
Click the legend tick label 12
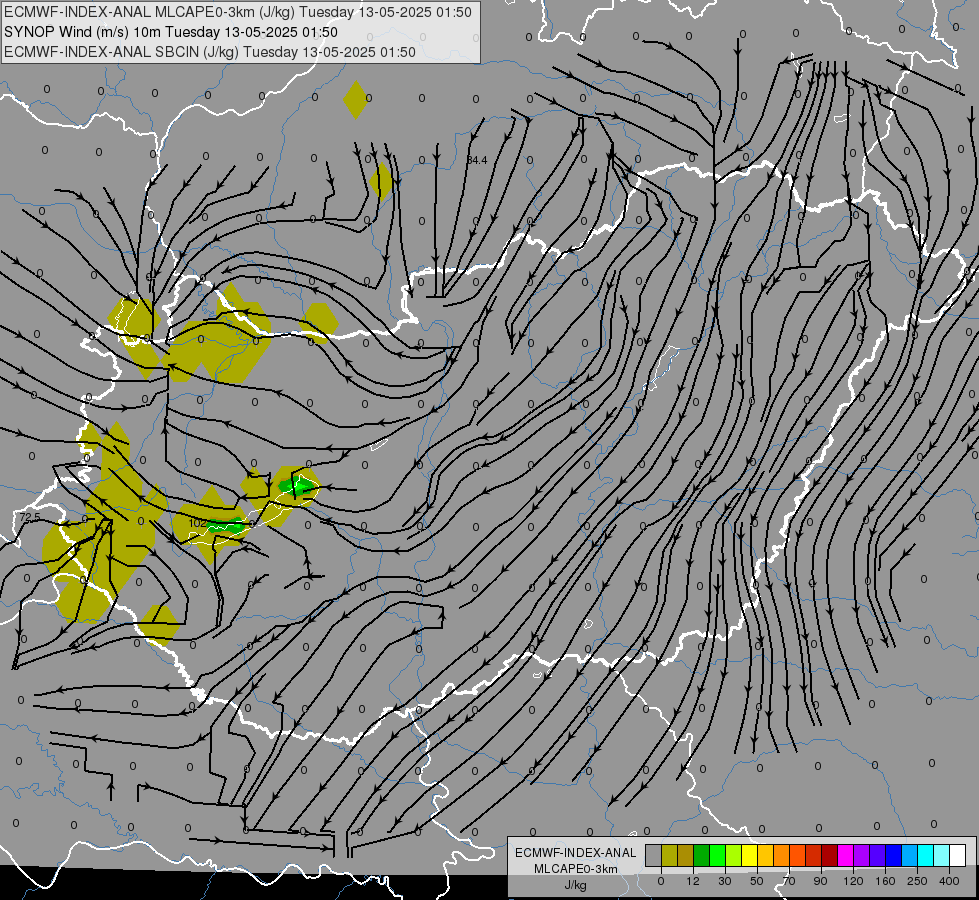click(x=693, y=881)
